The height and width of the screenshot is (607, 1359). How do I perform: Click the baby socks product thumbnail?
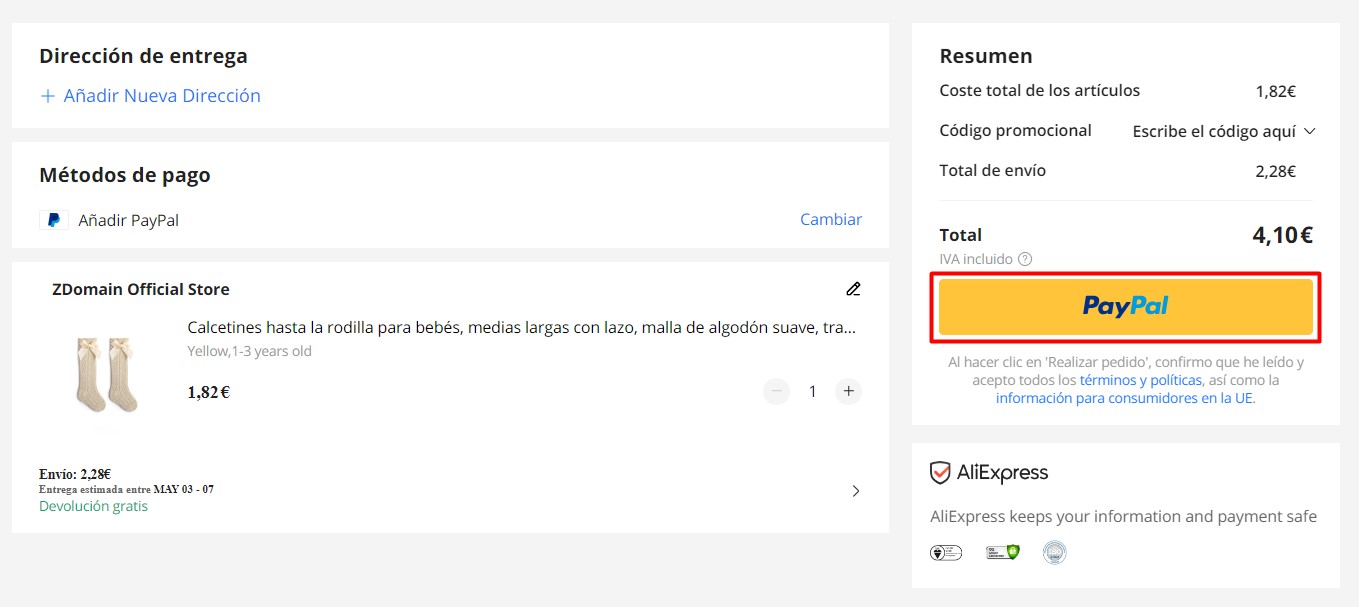pos(107,374)
